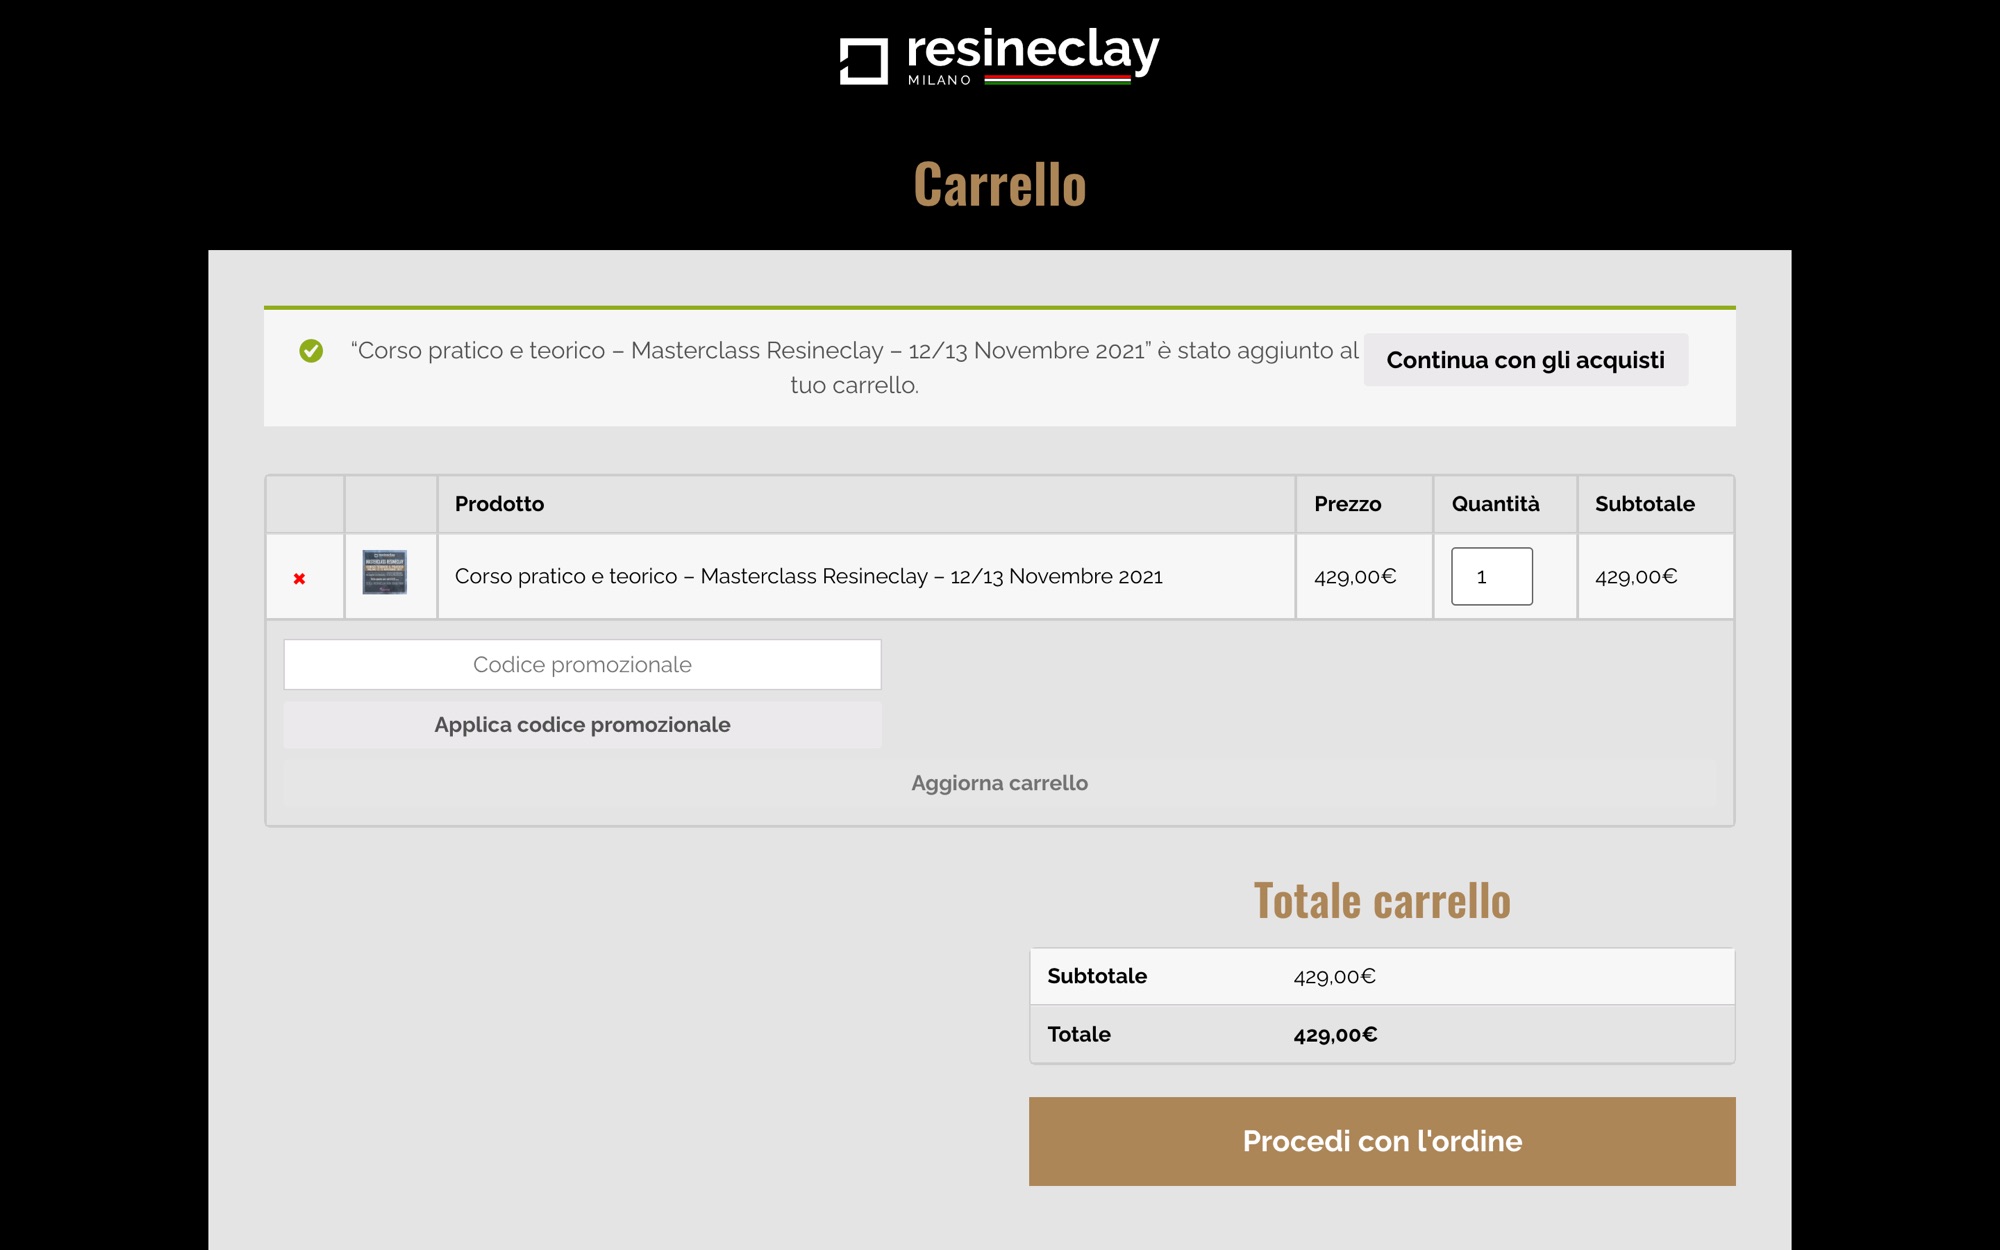2000x1250 pixels.
Task: Click the green success checkmark icon
Action: [311, 351]
